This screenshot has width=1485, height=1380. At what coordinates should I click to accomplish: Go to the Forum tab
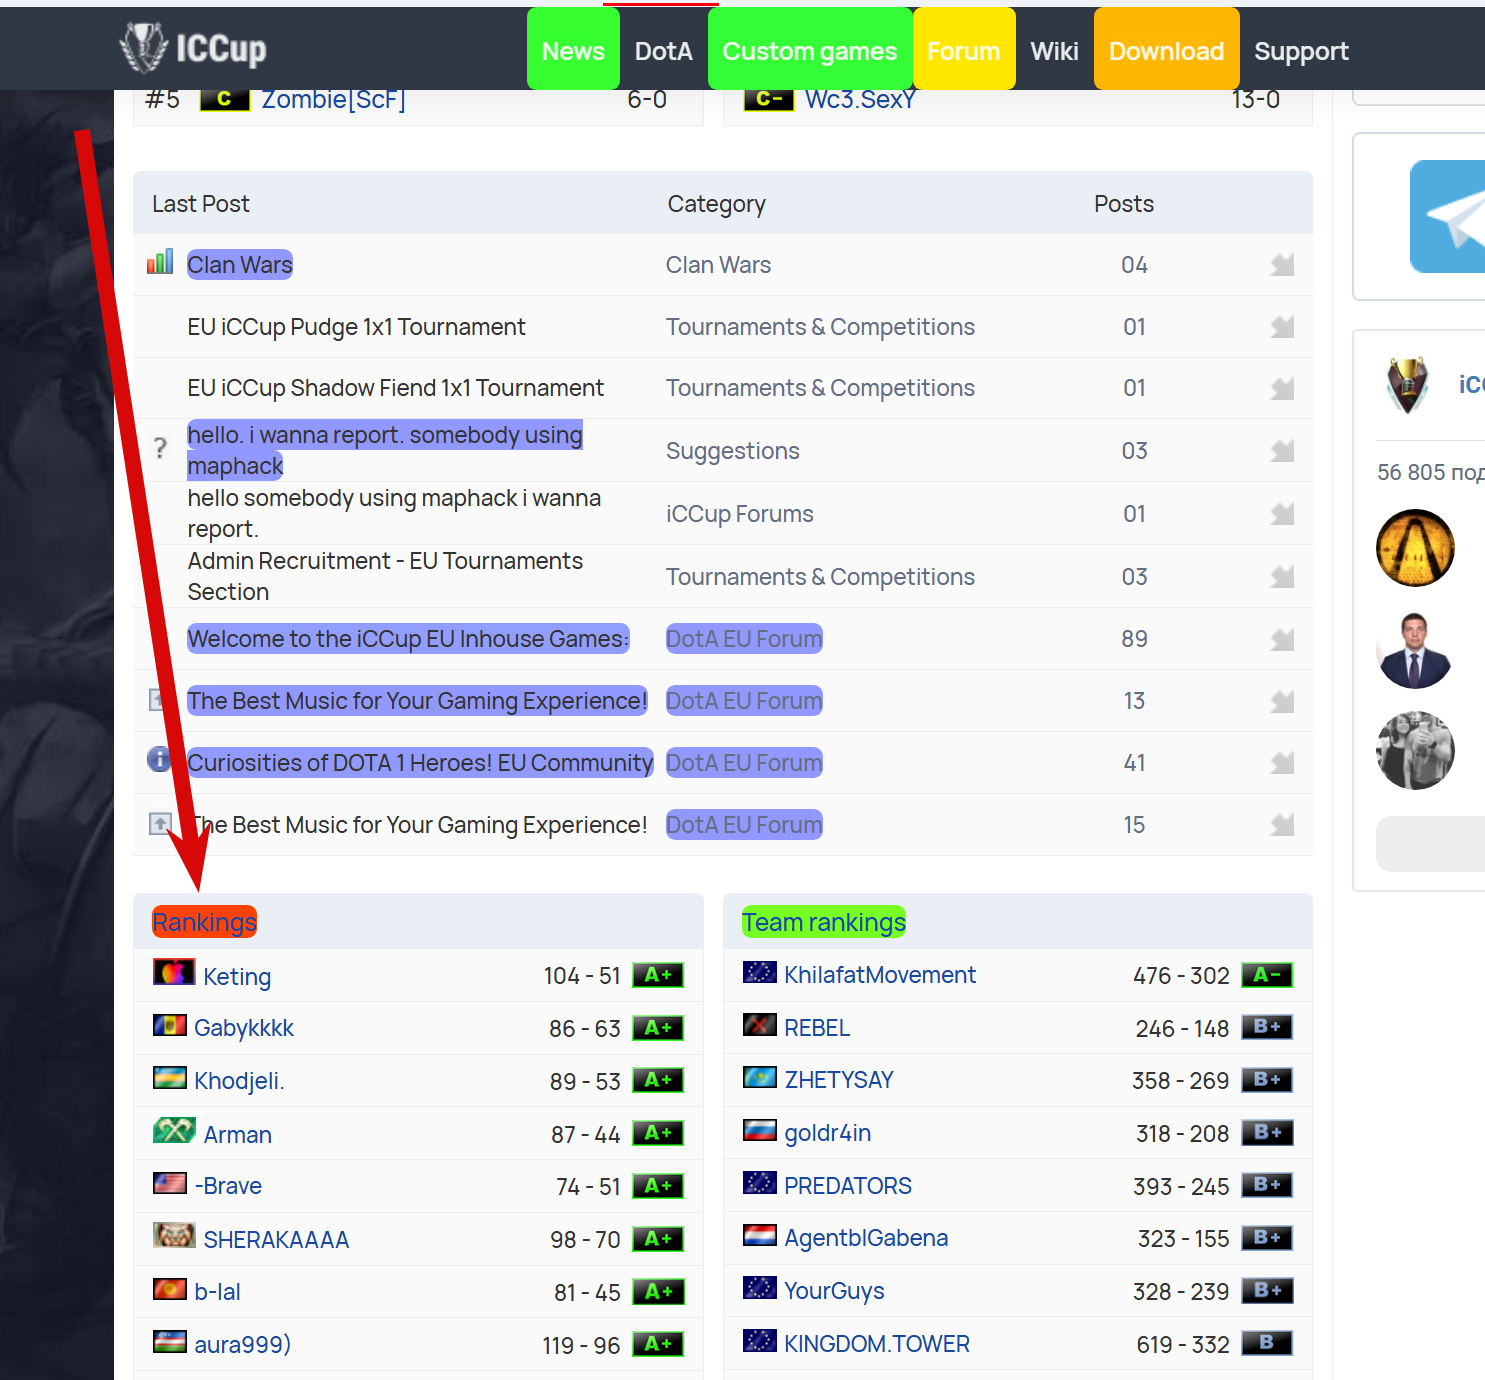coord(963,50)
